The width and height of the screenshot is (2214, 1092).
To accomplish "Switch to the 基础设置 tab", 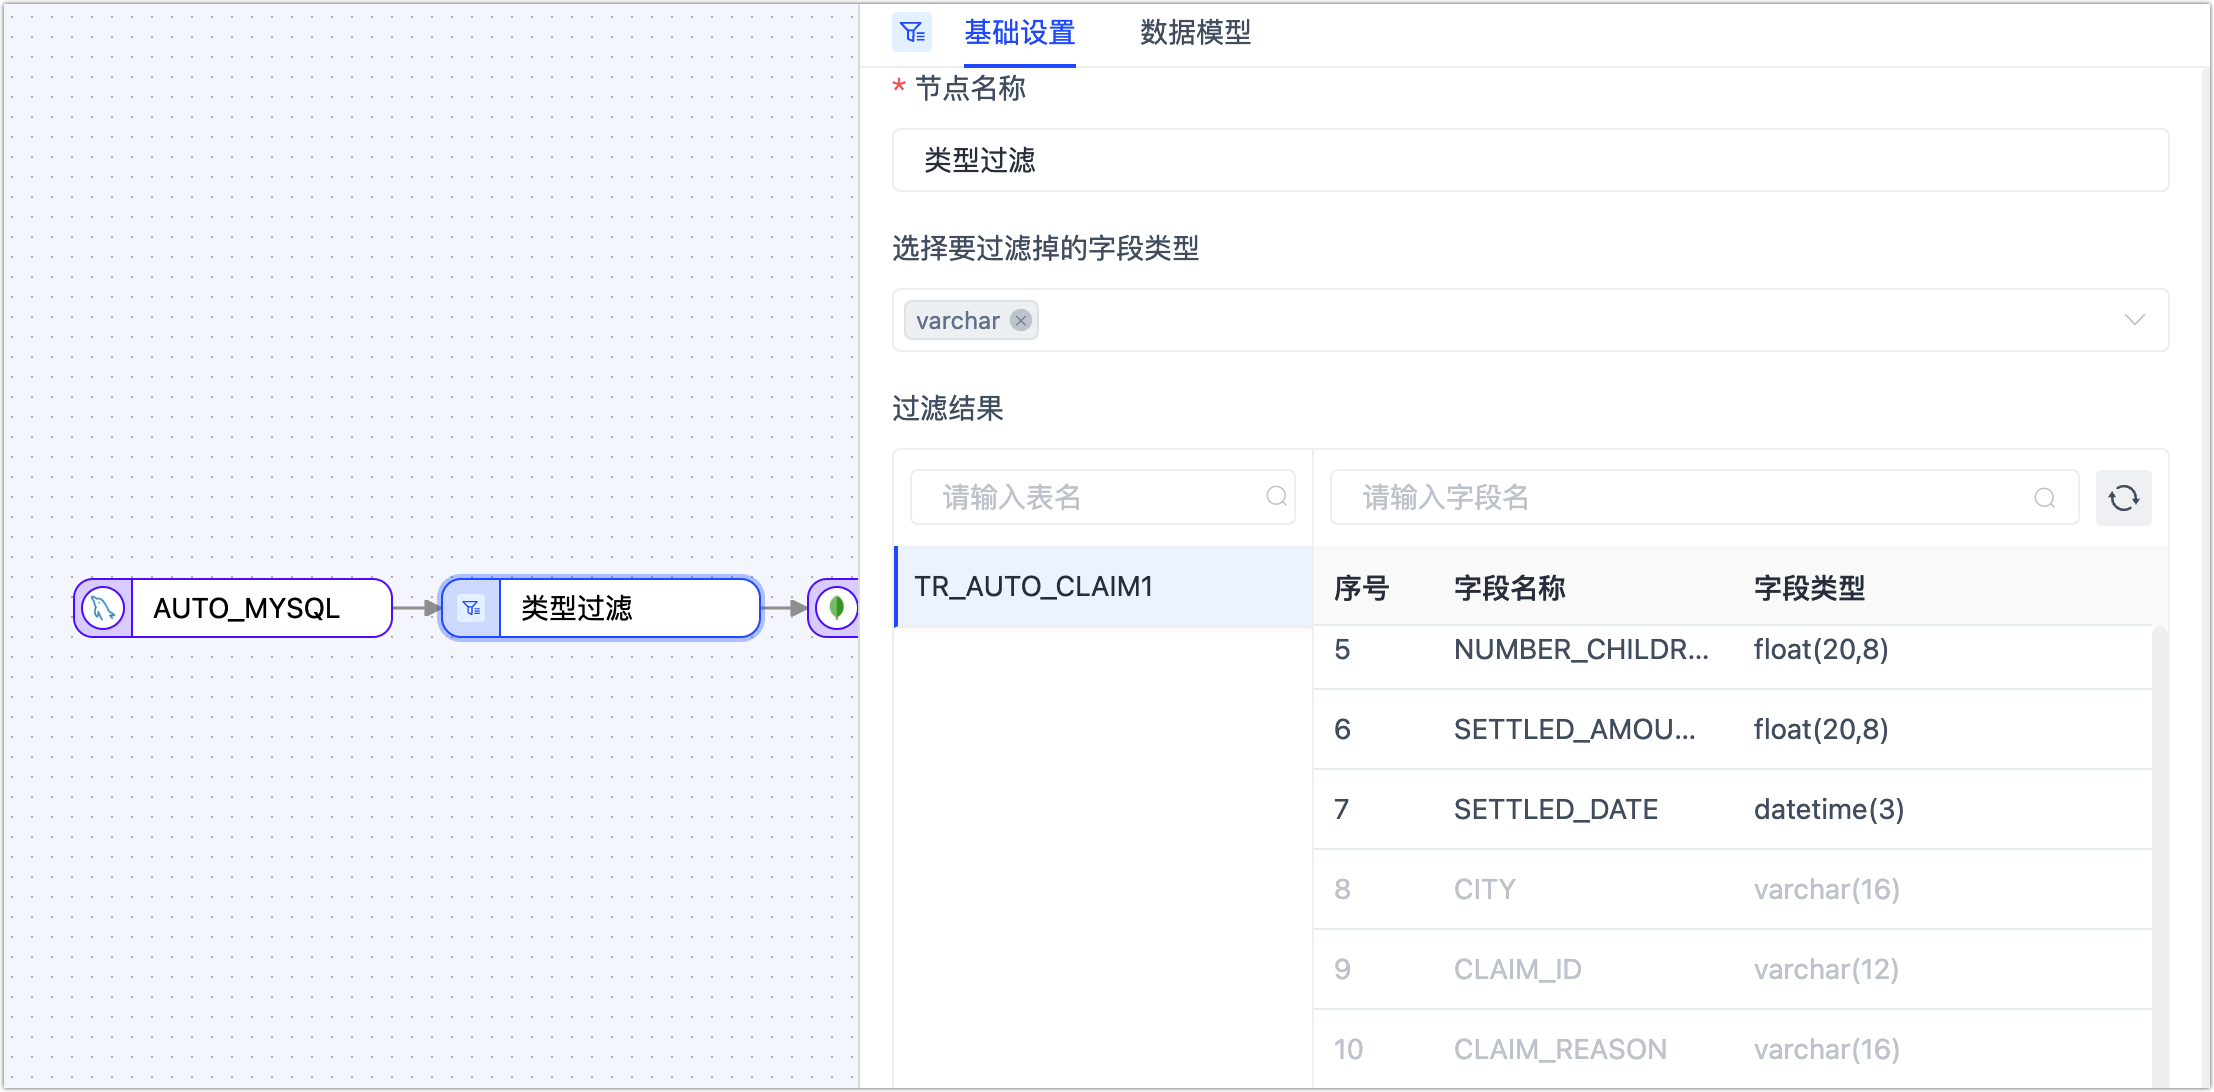I will click(1019, 33).
